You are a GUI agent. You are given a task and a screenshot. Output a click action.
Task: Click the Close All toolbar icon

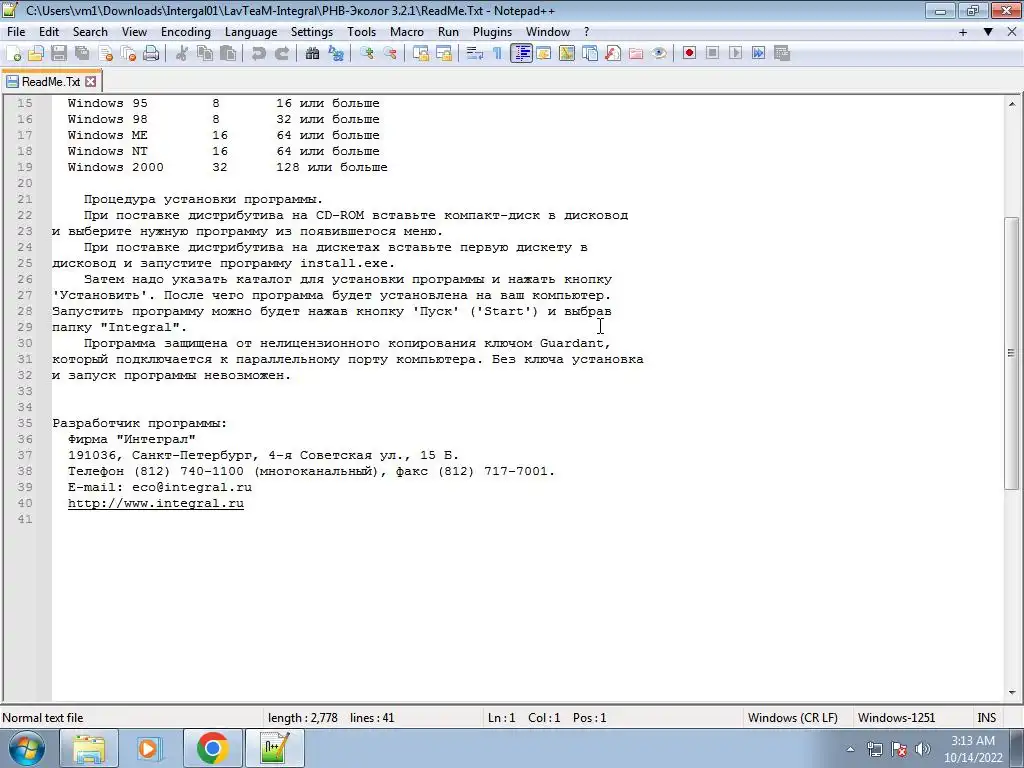coord(128,54)
